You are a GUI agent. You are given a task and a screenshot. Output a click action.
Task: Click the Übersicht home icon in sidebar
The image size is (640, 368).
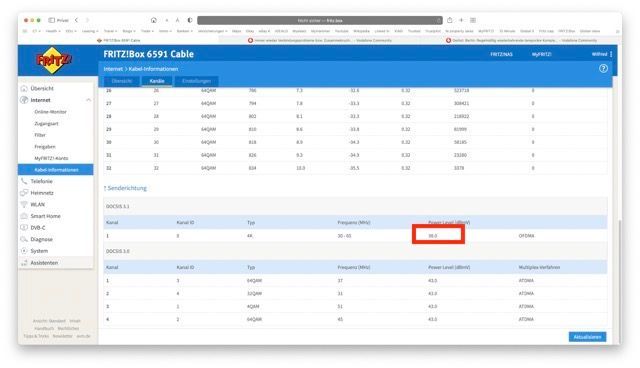tap(24, 88)
